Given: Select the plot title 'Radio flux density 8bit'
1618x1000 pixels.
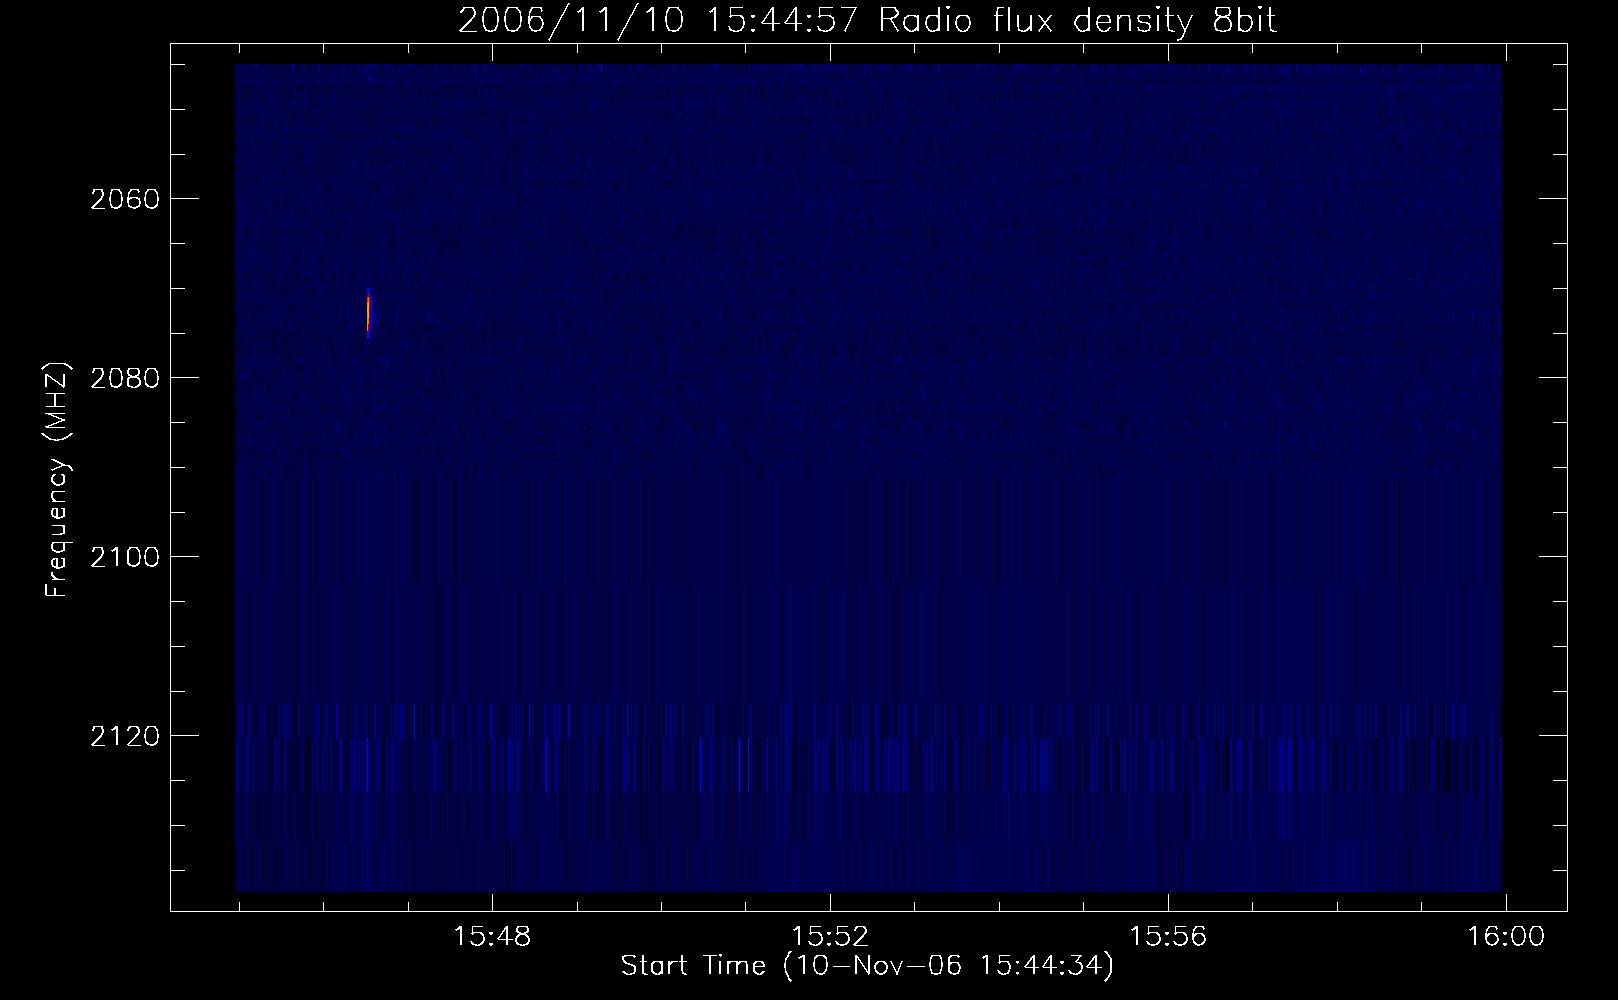Looking at the screenshot, I should tap(1077, 21).
